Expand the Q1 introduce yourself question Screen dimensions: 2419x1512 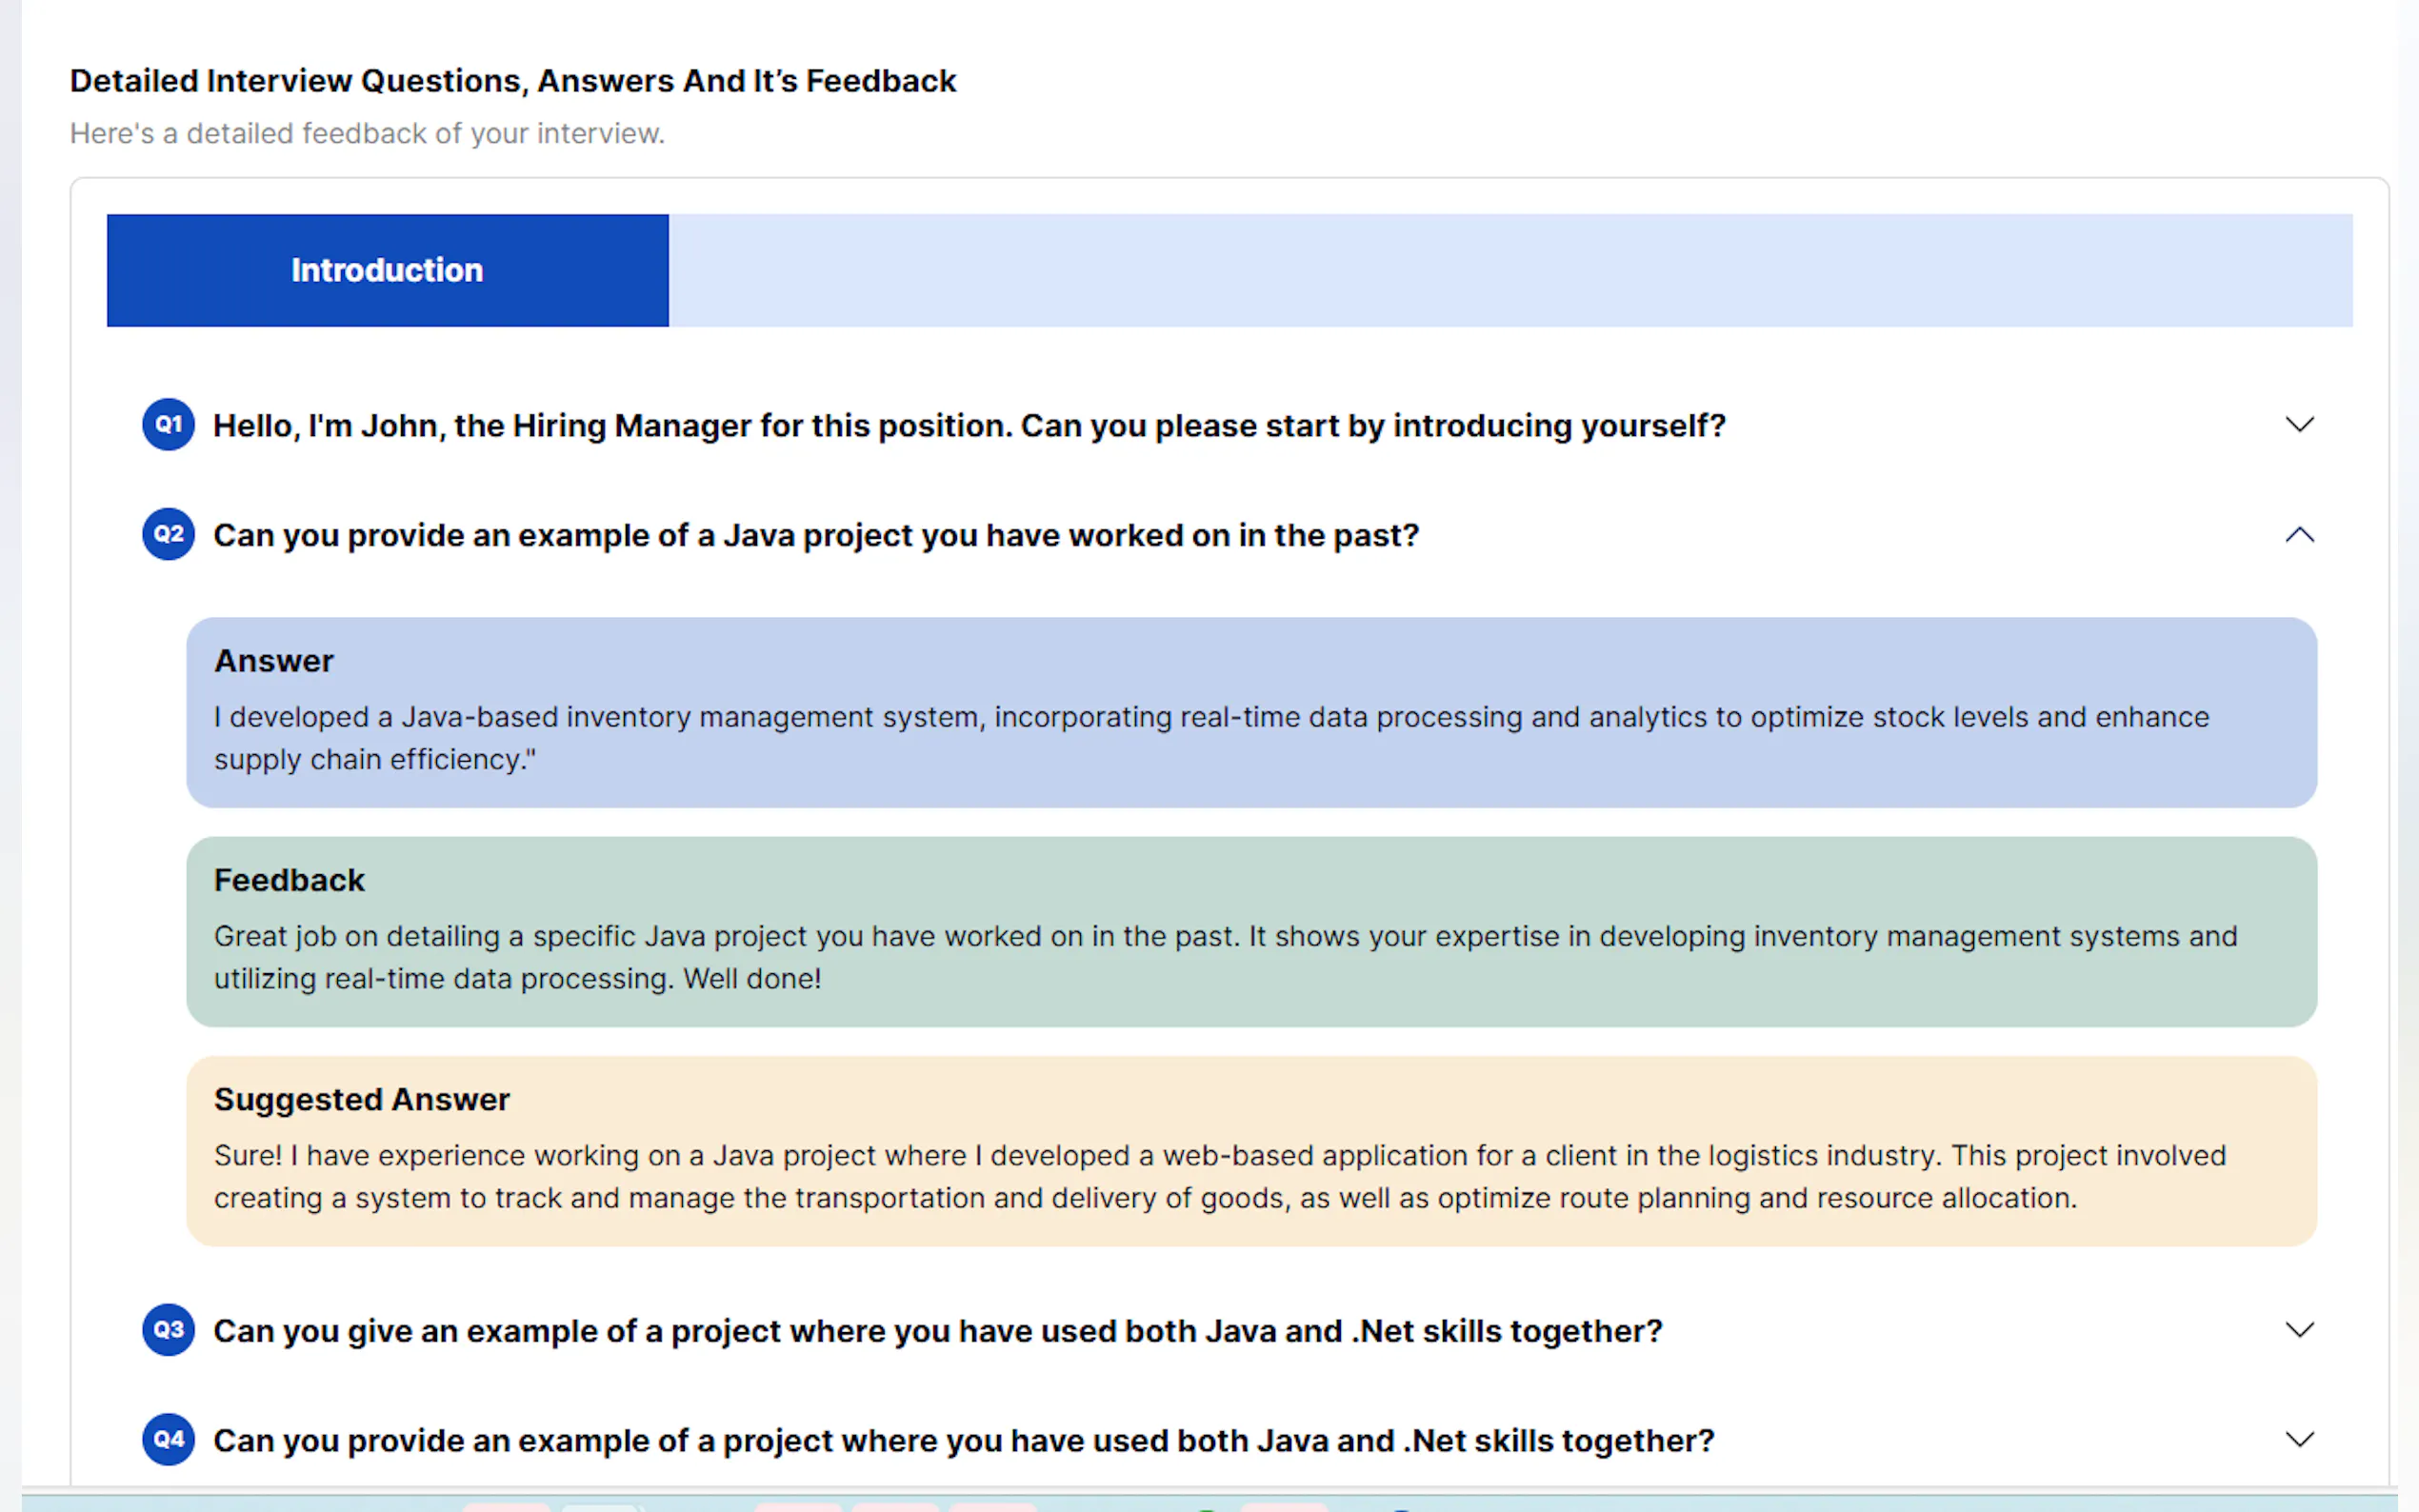tap(2299, 425)
